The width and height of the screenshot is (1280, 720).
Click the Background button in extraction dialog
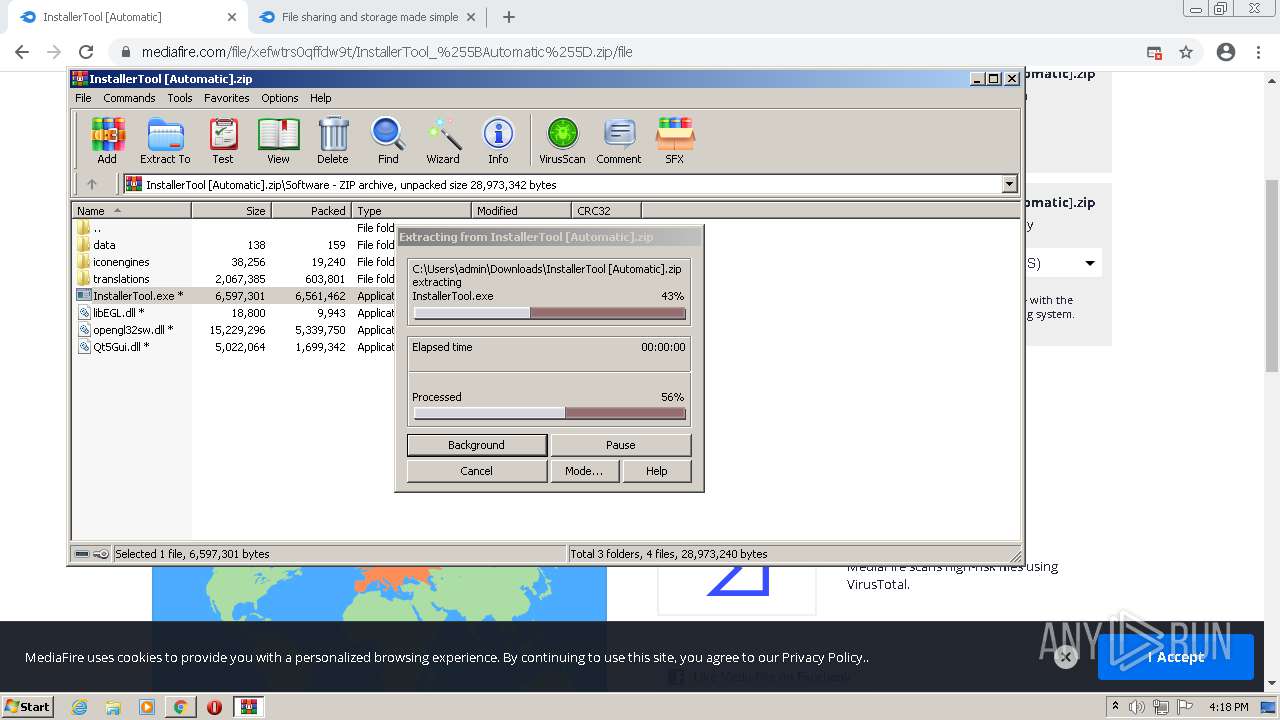[477, 445]
